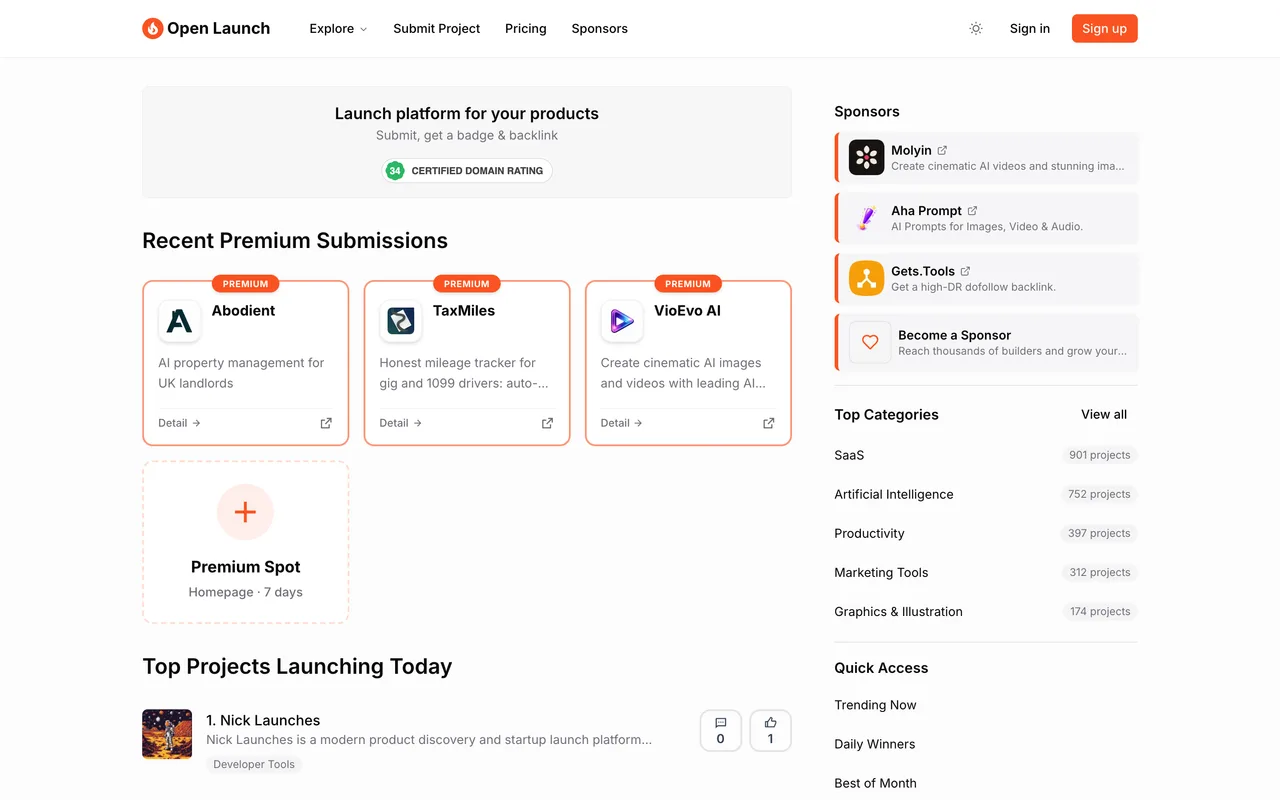This screenshot has width=1280, height=800.
Task: Open Abodient external website icon
Action: pyautogui.click(x=326, y=423)
